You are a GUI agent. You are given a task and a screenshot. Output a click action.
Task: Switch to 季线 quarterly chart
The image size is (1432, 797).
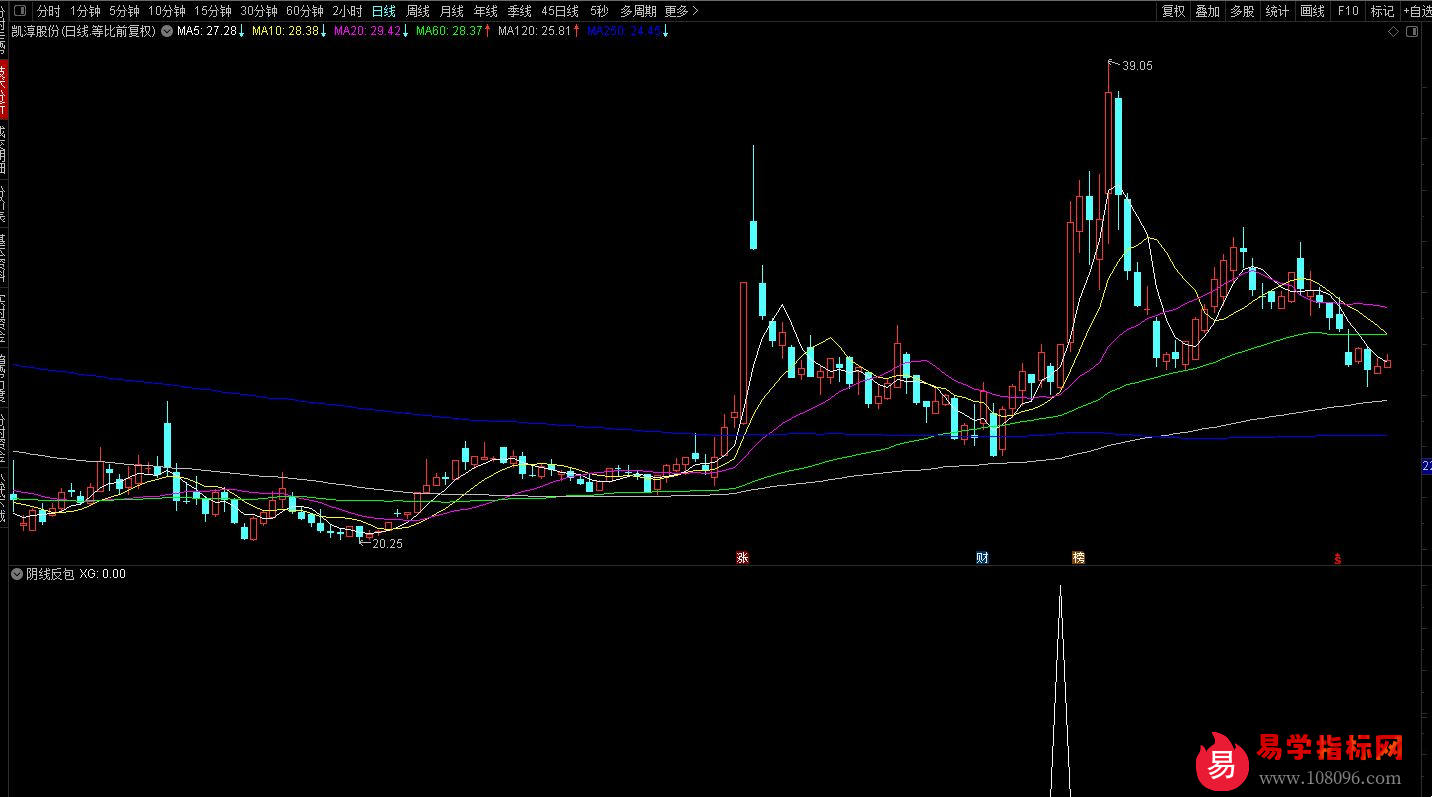(519, 11)
